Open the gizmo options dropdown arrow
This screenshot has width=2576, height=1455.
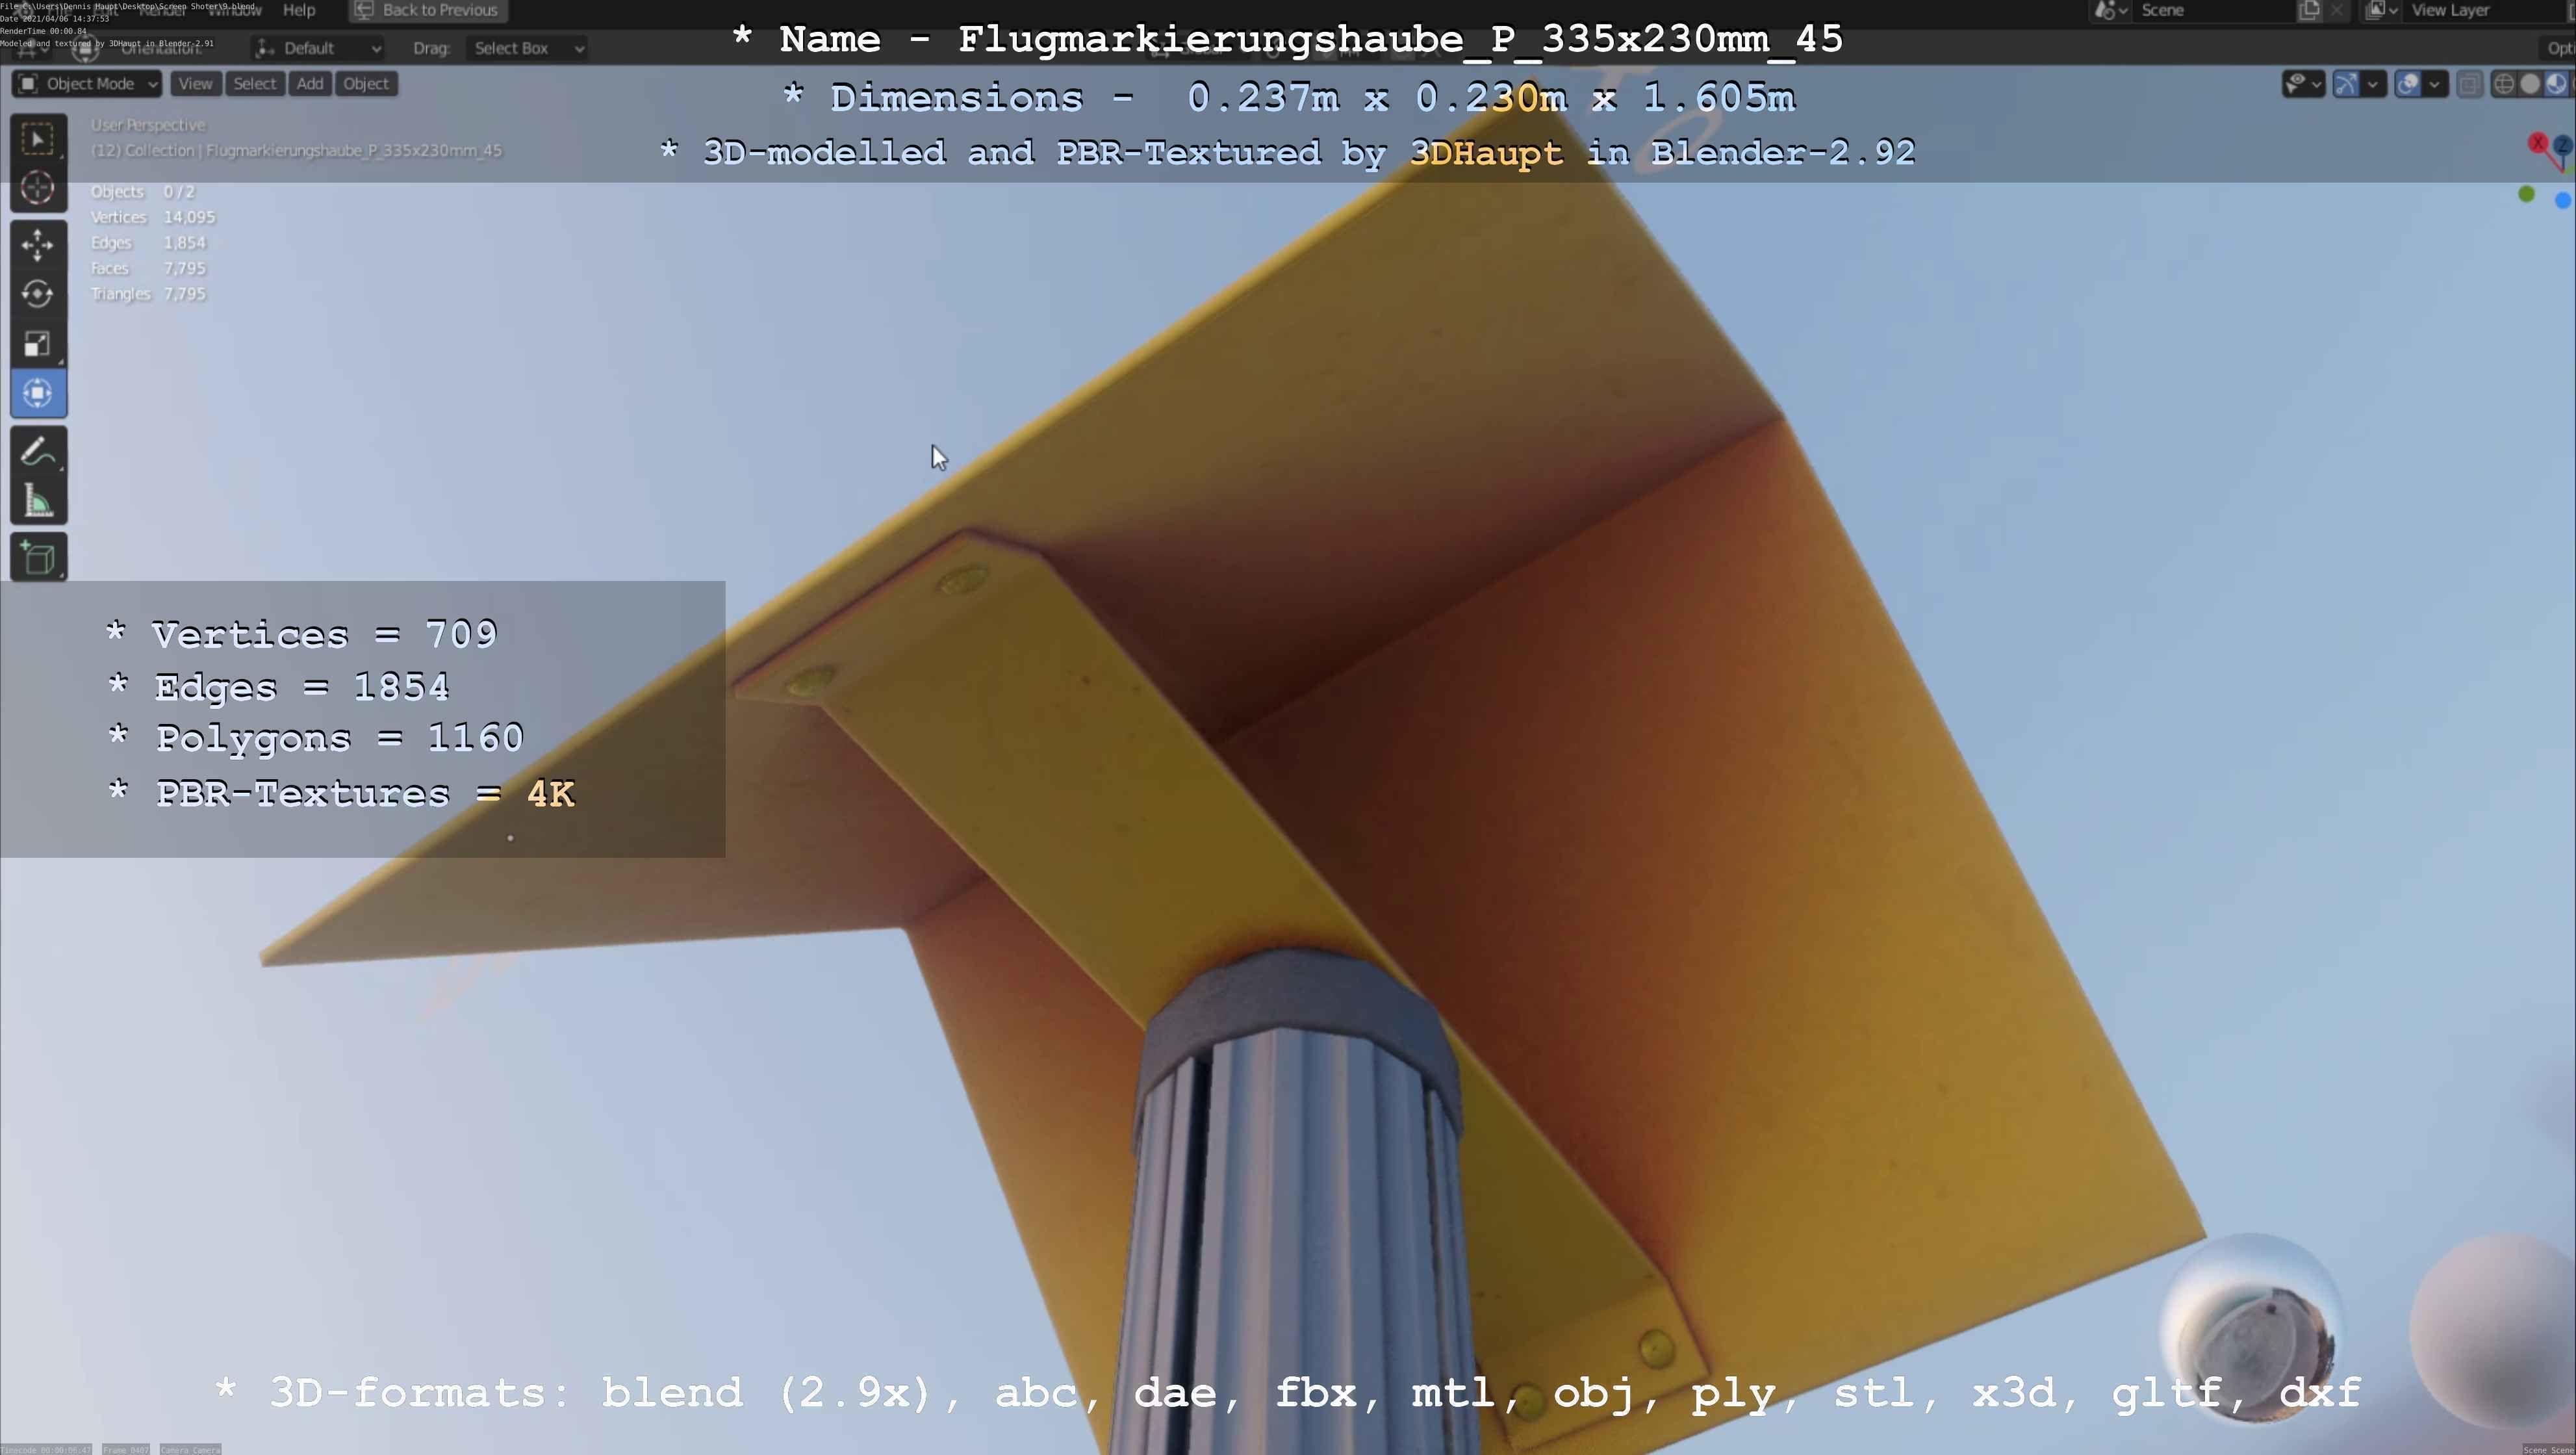point(2373,84)
